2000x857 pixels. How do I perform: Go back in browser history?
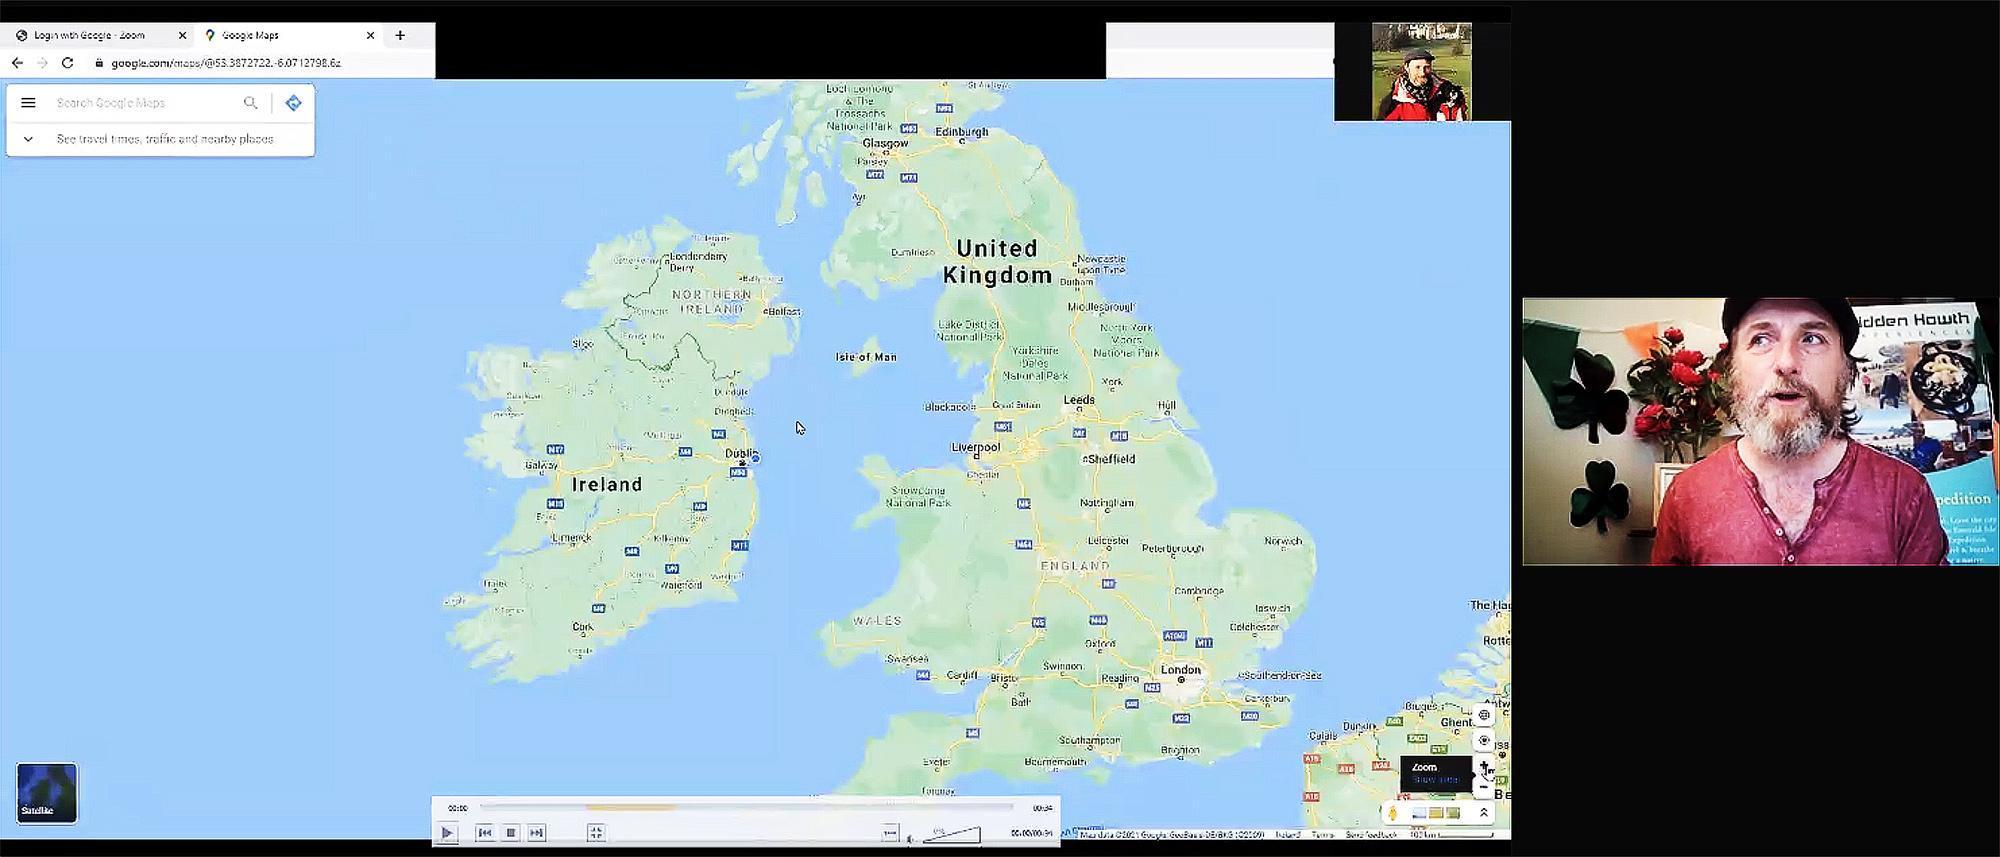(x=17, y=62)
